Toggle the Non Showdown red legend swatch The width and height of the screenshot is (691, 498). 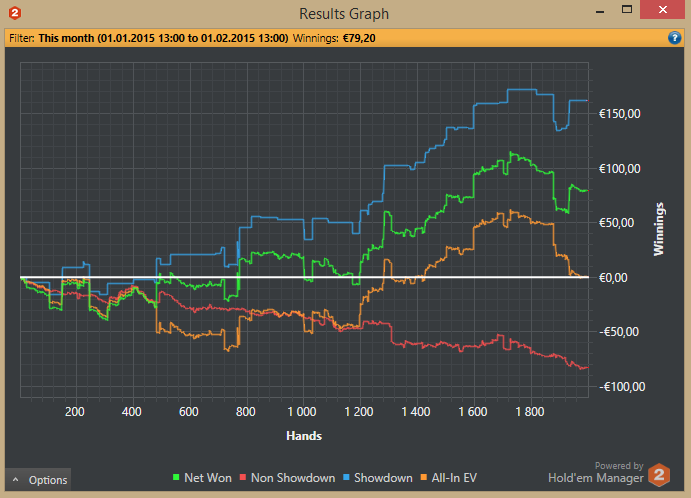(242, 477)
